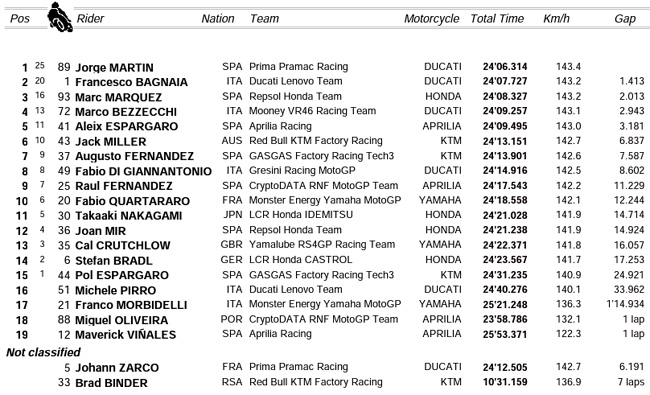The height and width of the screenshot is (395, 650).
Task: Click Mooney VR46 Racing Team entry
Action: (x=312, y=111)
